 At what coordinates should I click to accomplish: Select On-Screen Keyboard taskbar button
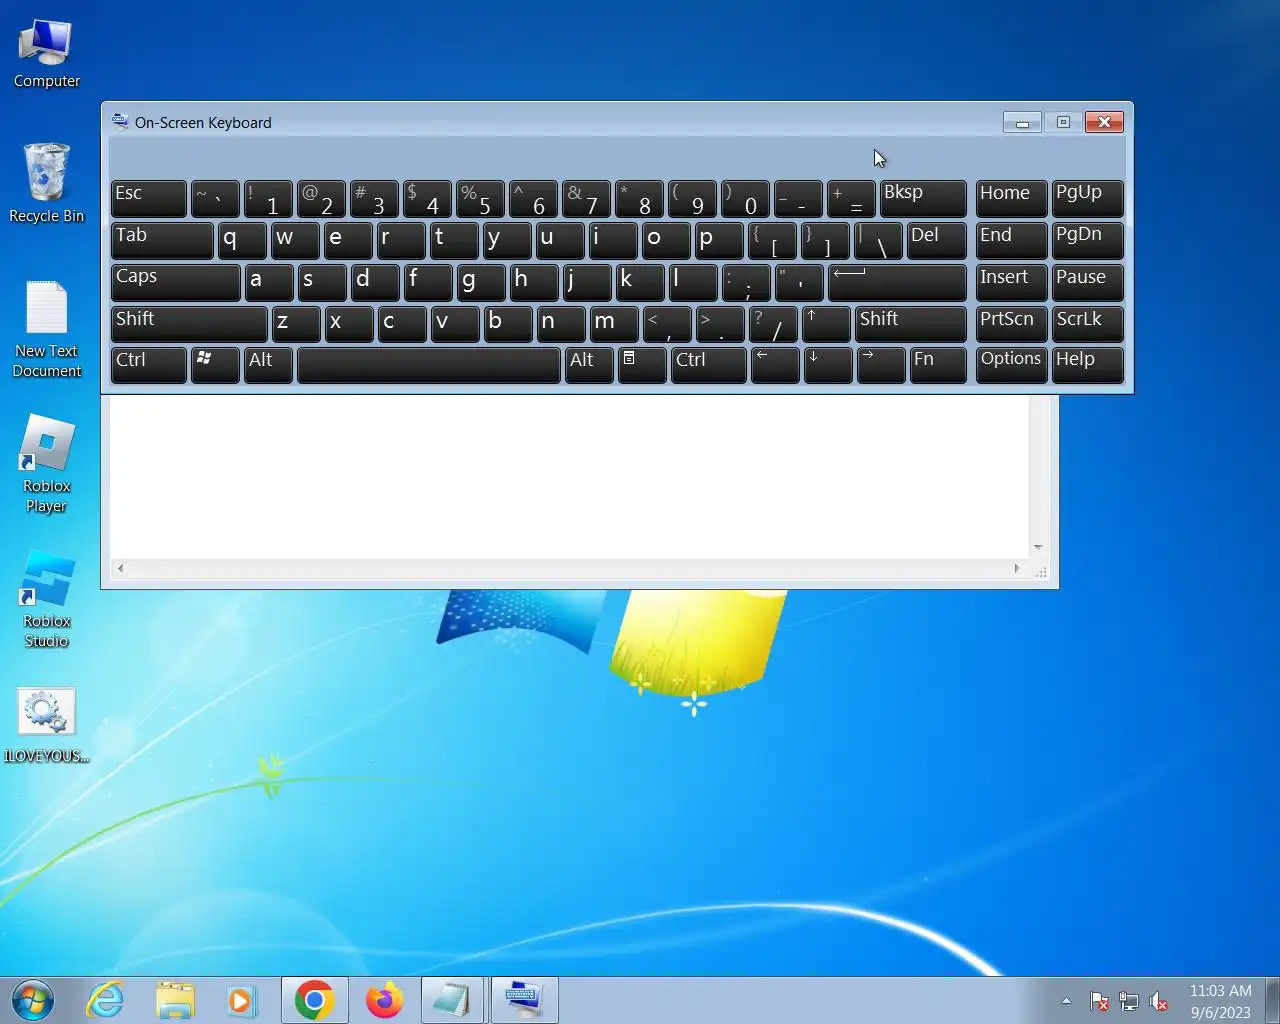(x=524, y=1000)
